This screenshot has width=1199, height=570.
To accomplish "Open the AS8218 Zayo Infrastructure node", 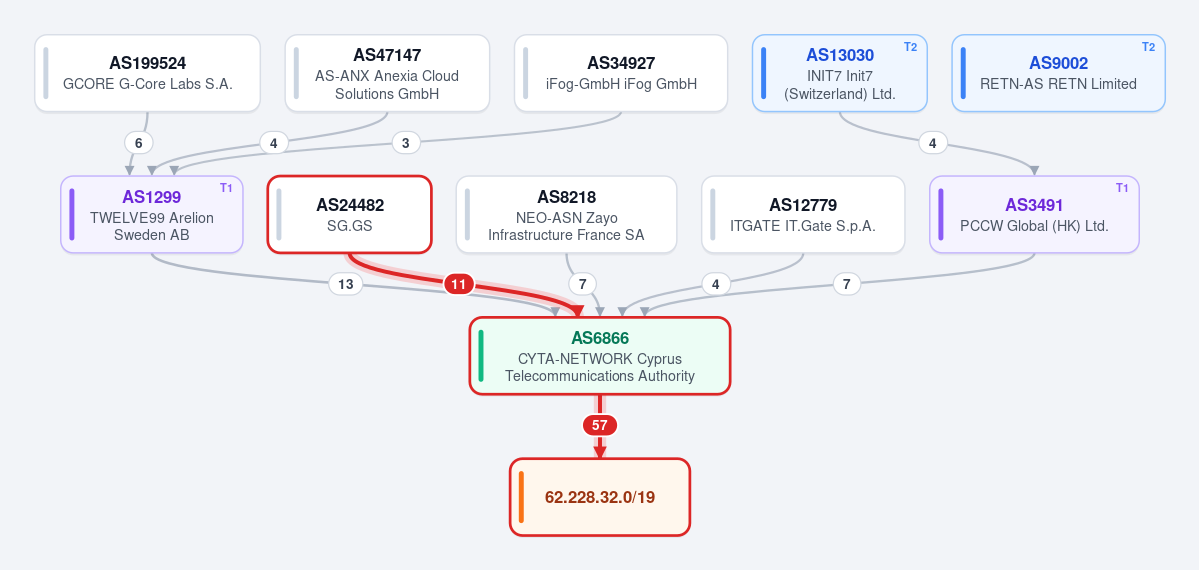I will pos(567,214).
